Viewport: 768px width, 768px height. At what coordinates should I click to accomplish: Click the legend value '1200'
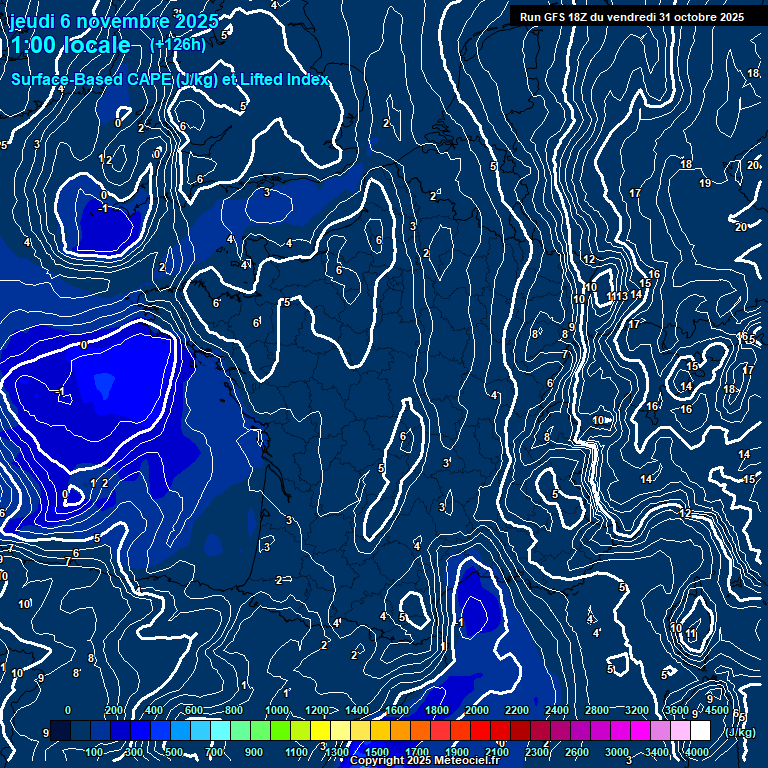tap(317, 710)
